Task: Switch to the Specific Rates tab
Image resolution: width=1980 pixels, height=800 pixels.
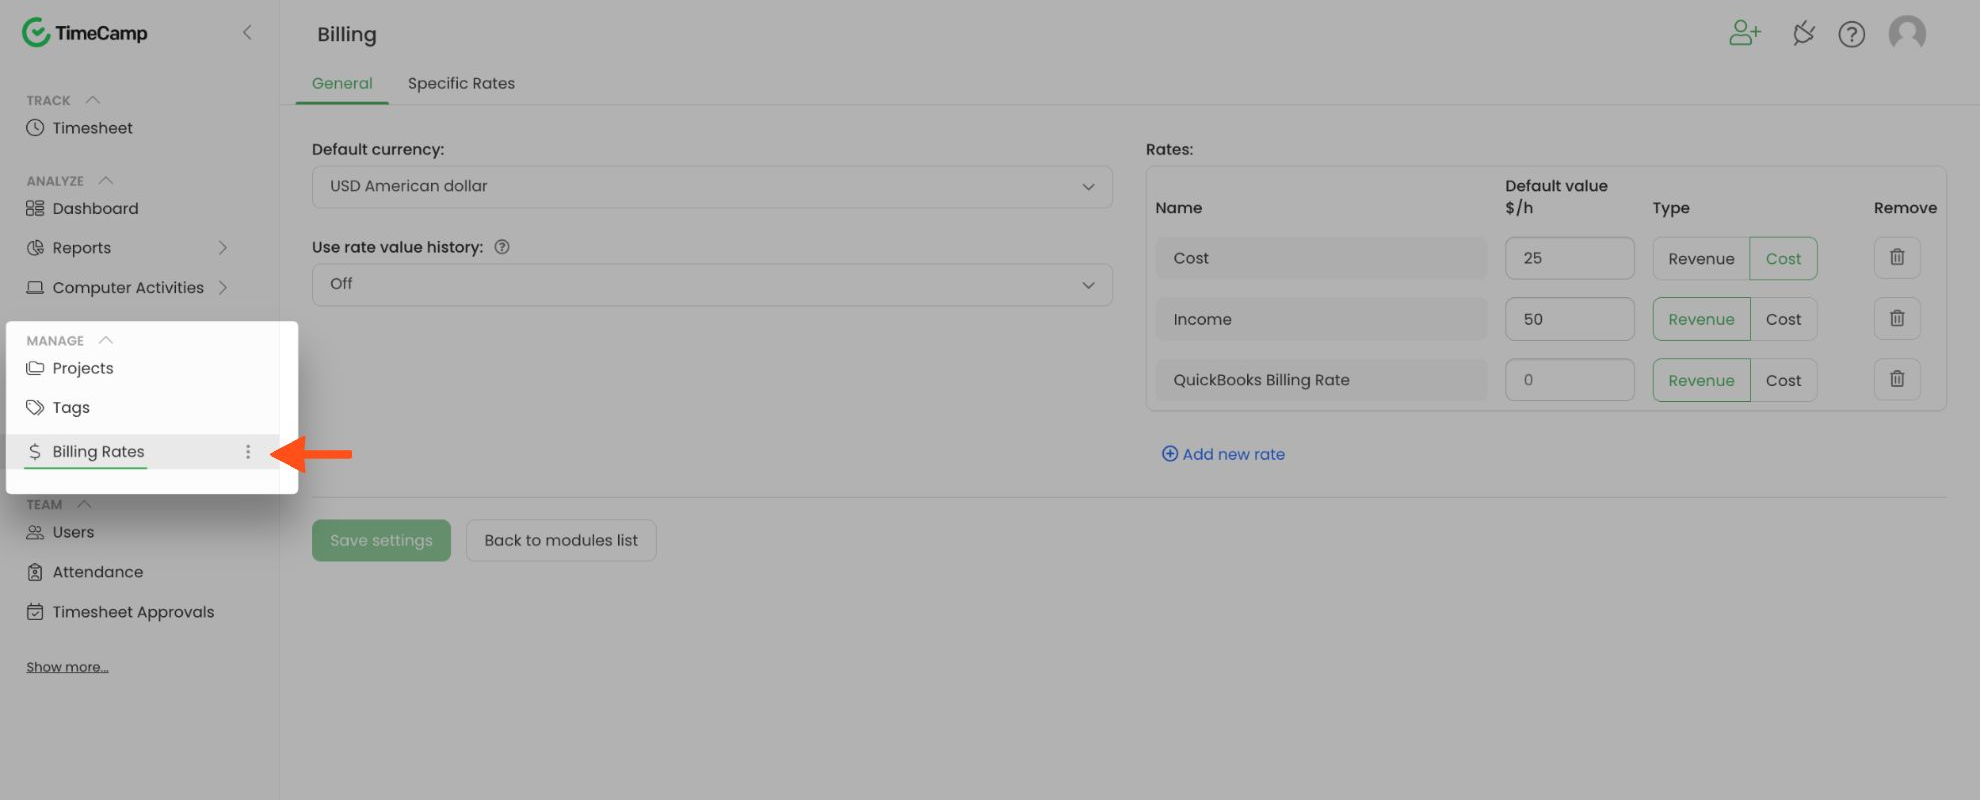Action: [461, 84]
